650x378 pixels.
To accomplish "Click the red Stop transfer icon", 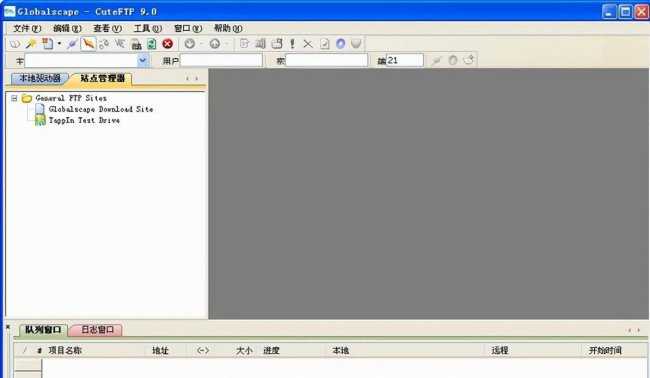I will pyautogui.click(x=167, y=44).
